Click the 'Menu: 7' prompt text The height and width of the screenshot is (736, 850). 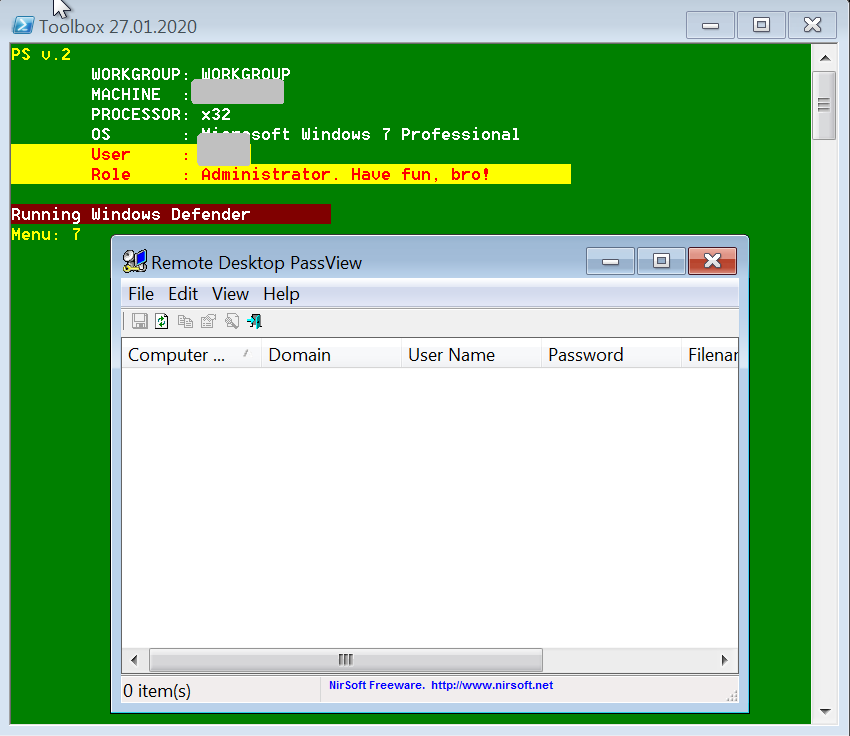point(46,234)
